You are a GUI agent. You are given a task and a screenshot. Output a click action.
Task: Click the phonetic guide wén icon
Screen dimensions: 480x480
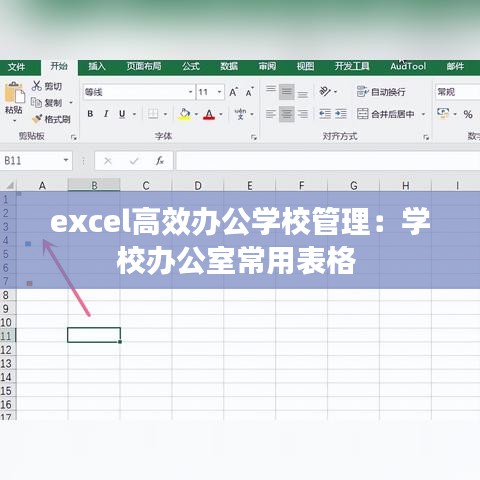click(x=240, y=114)
